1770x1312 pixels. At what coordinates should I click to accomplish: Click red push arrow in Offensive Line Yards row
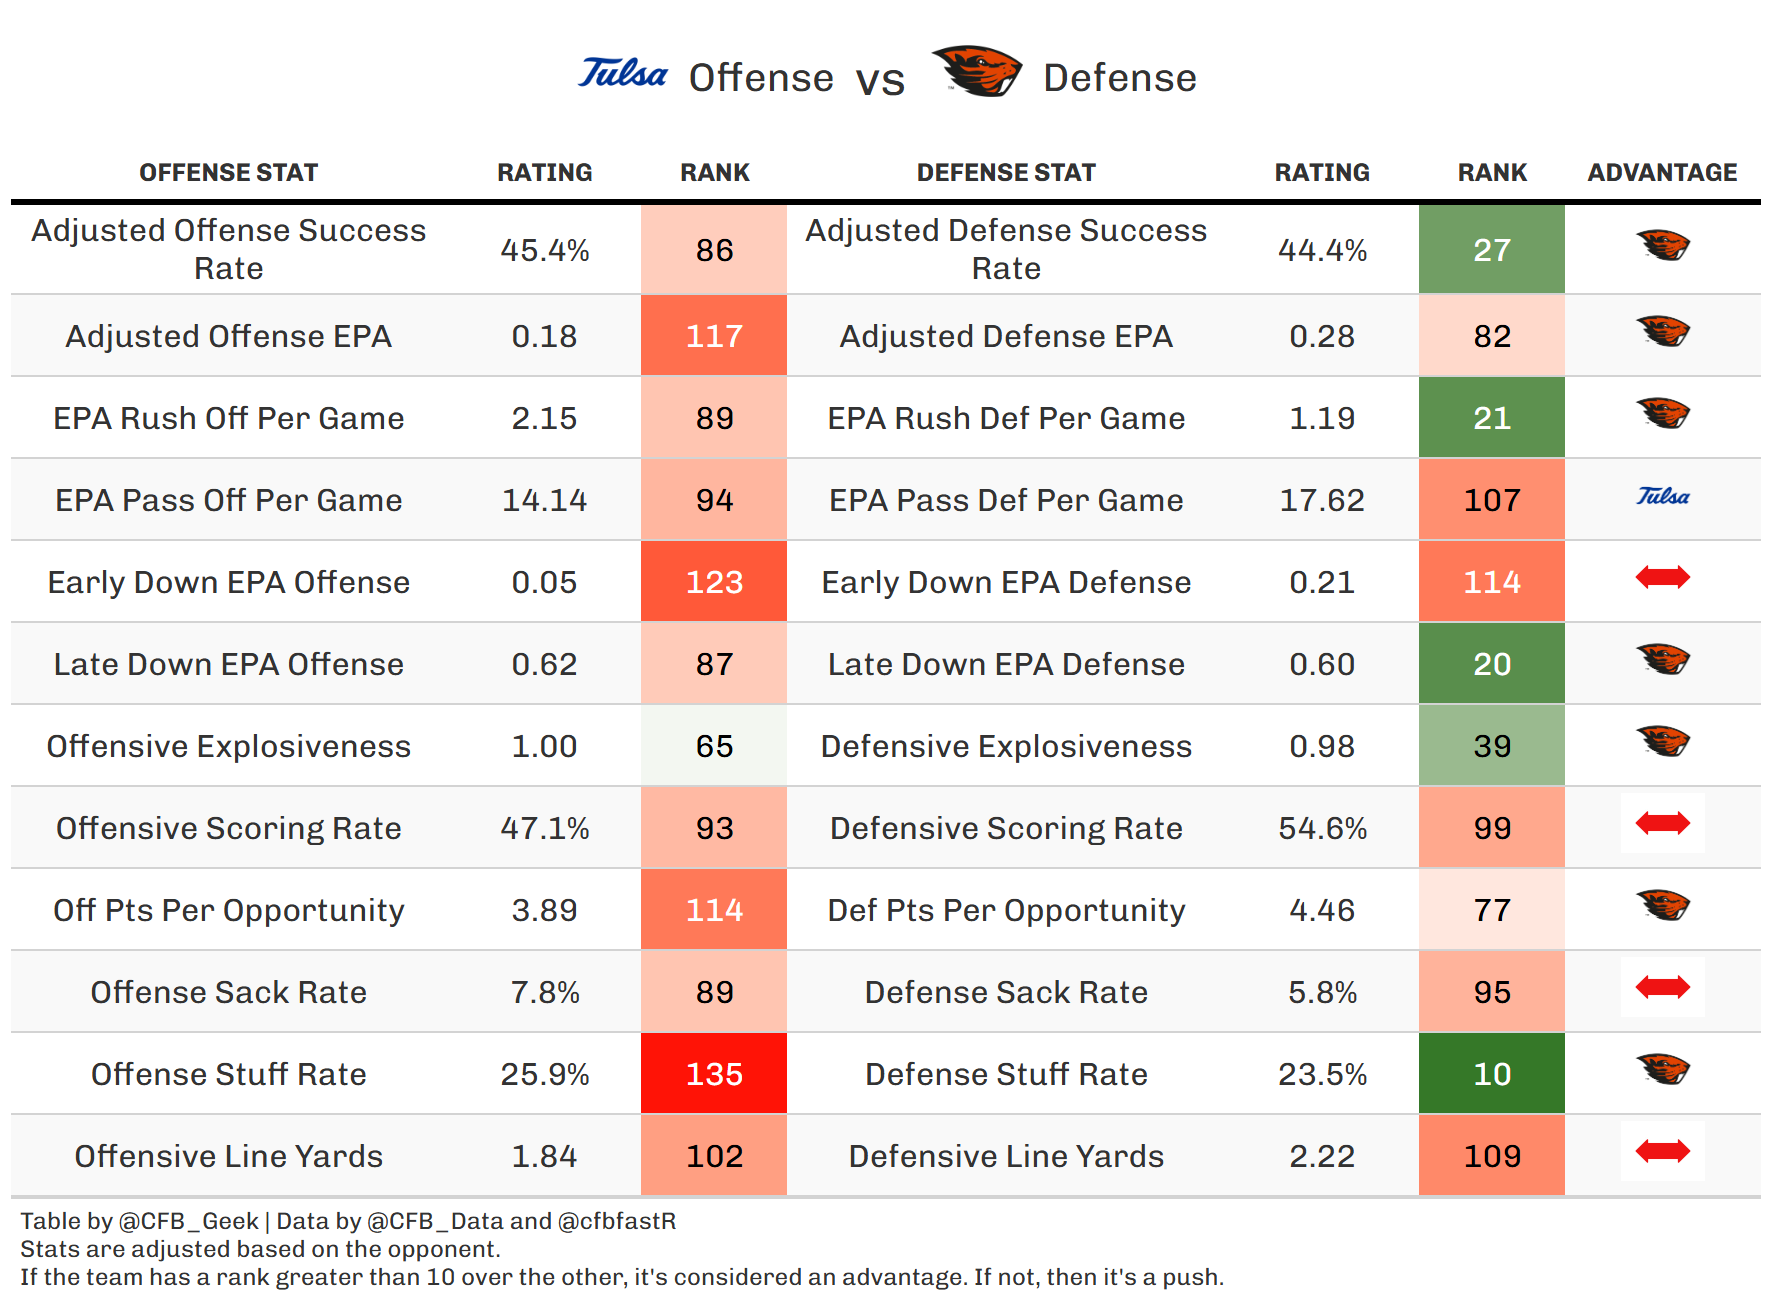[1662, 1152]
